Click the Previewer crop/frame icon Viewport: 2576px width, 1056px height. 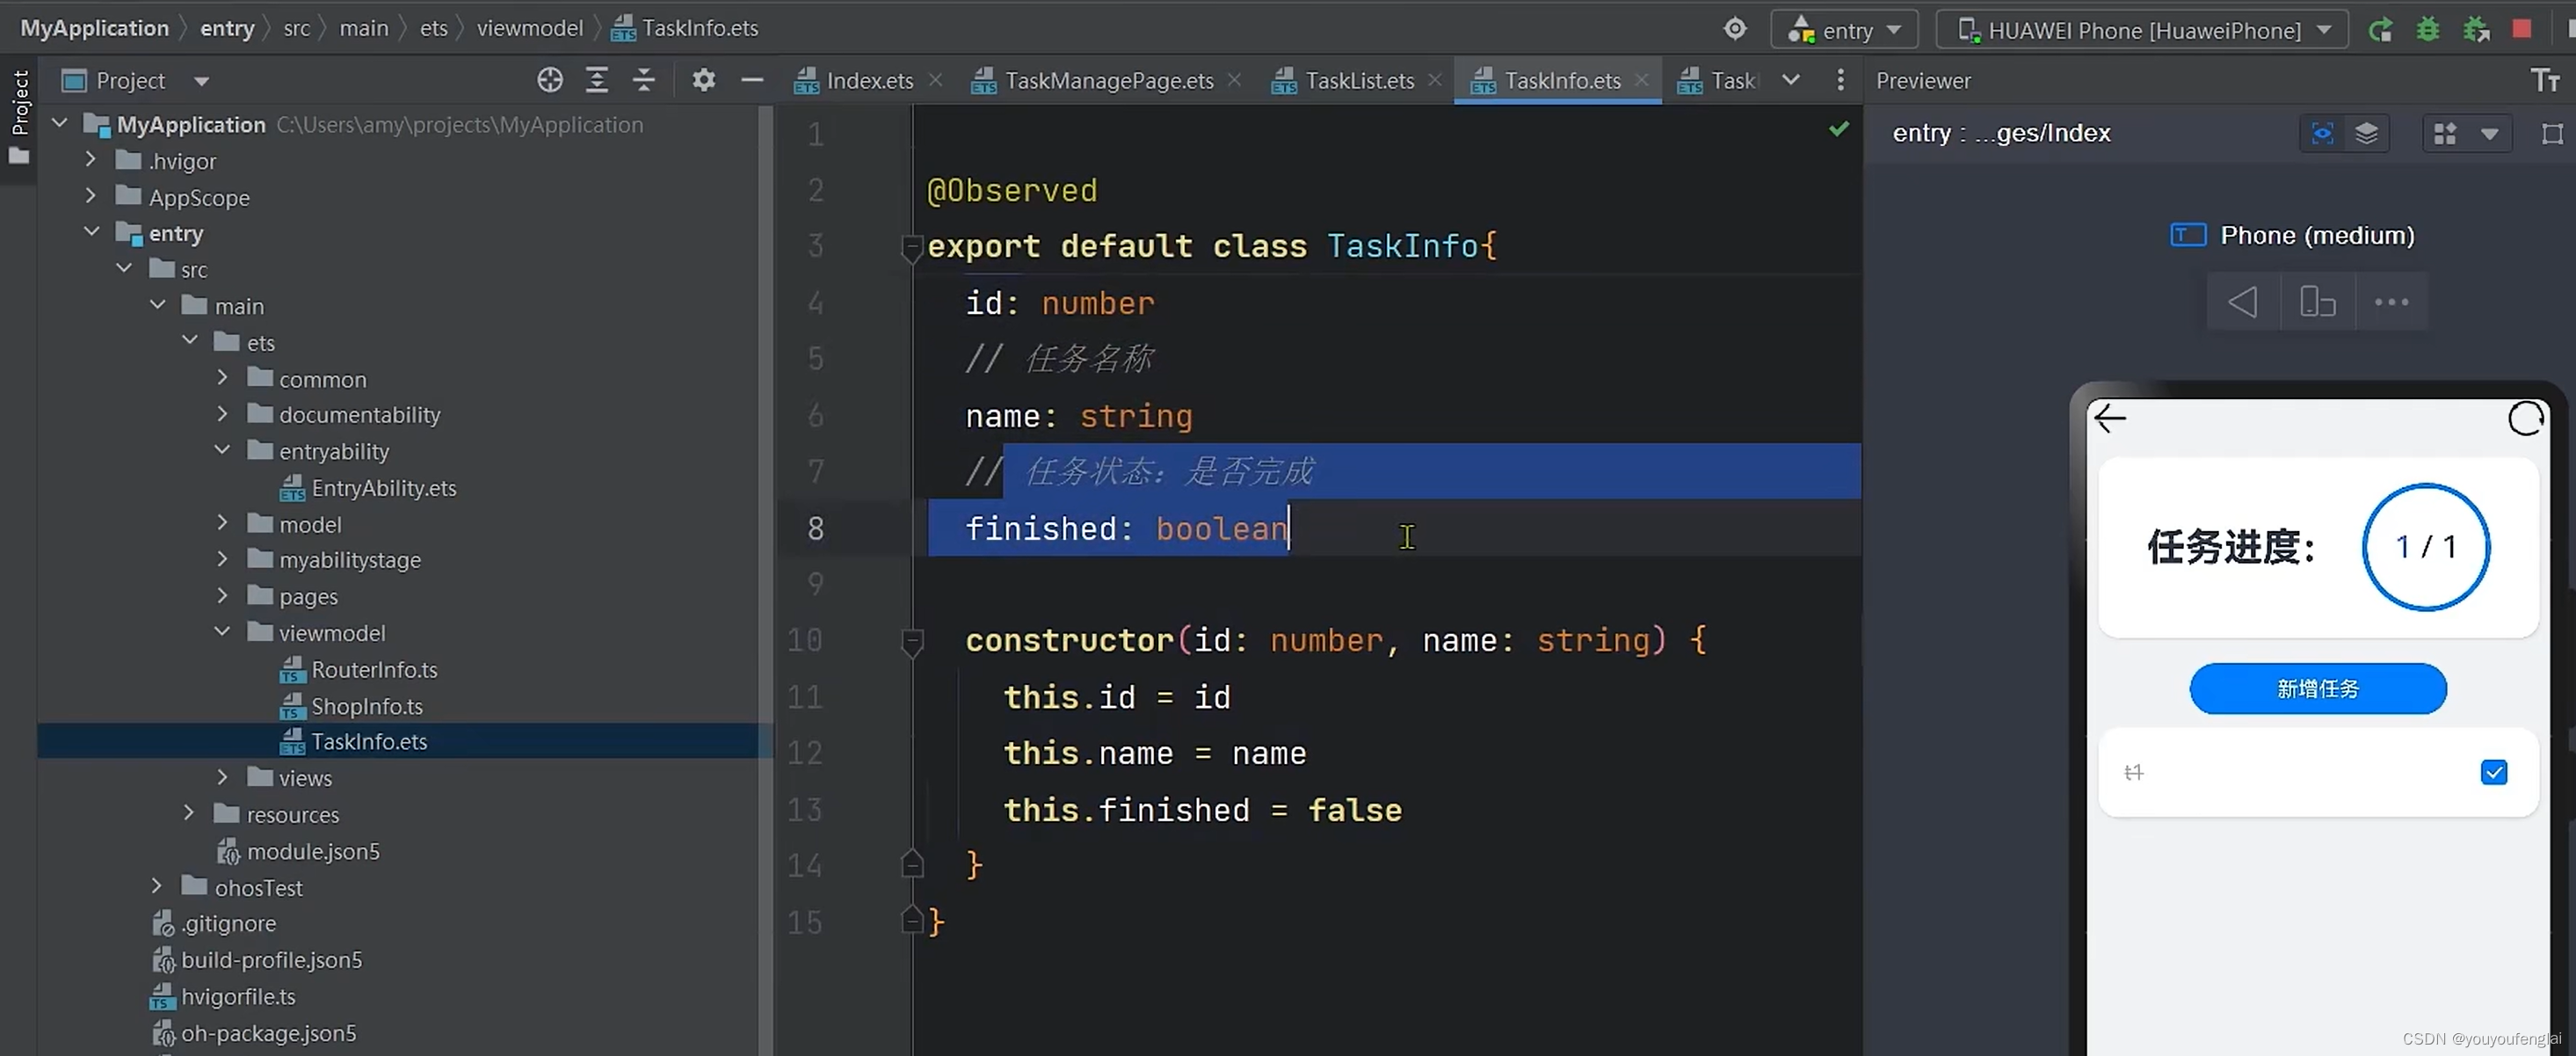point(2552,134)
